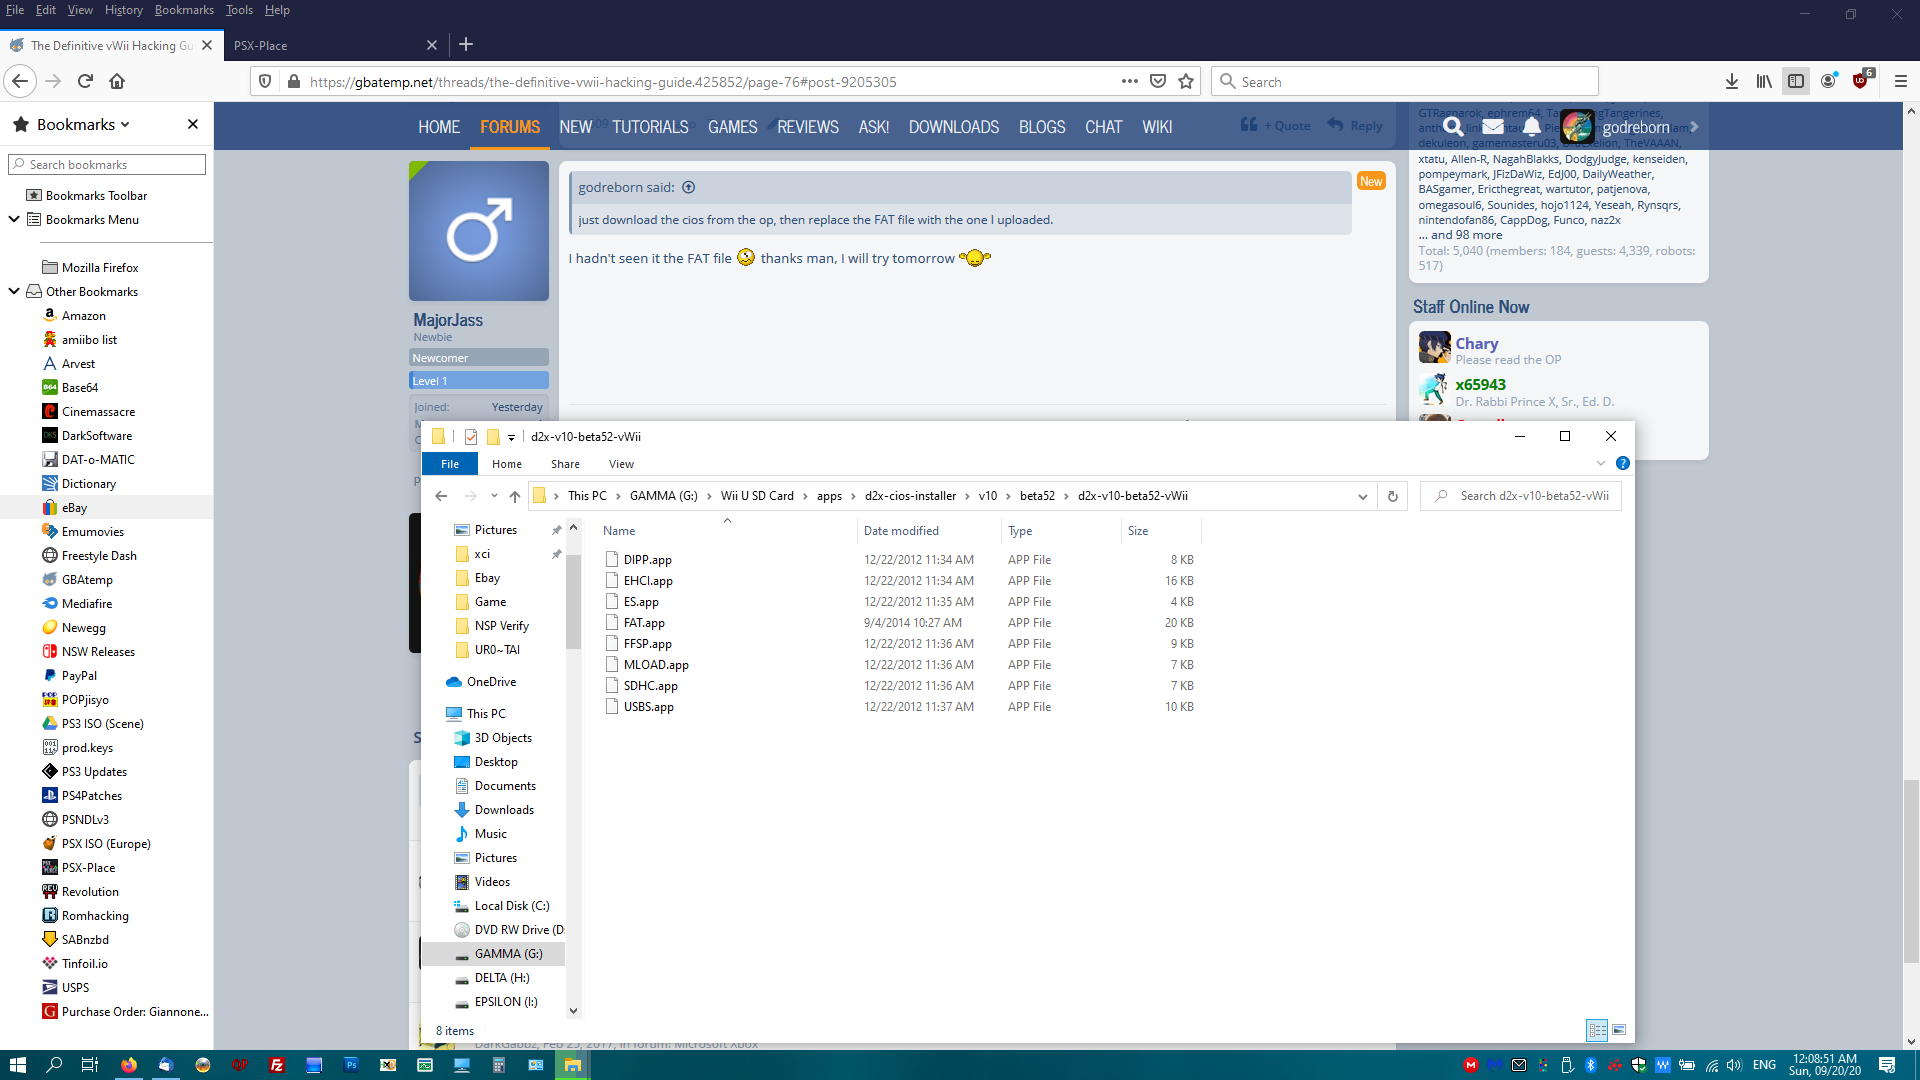Open Explorer quick access toolbar dropdown
This screenshot has width=1920, height=1080.
pos(511,437)
